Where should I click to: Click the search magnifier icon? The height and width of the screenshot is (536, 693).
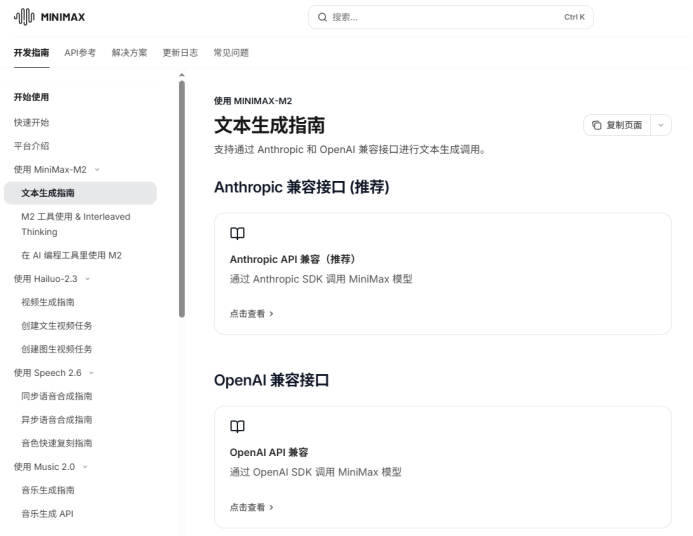tap(323, 18)
